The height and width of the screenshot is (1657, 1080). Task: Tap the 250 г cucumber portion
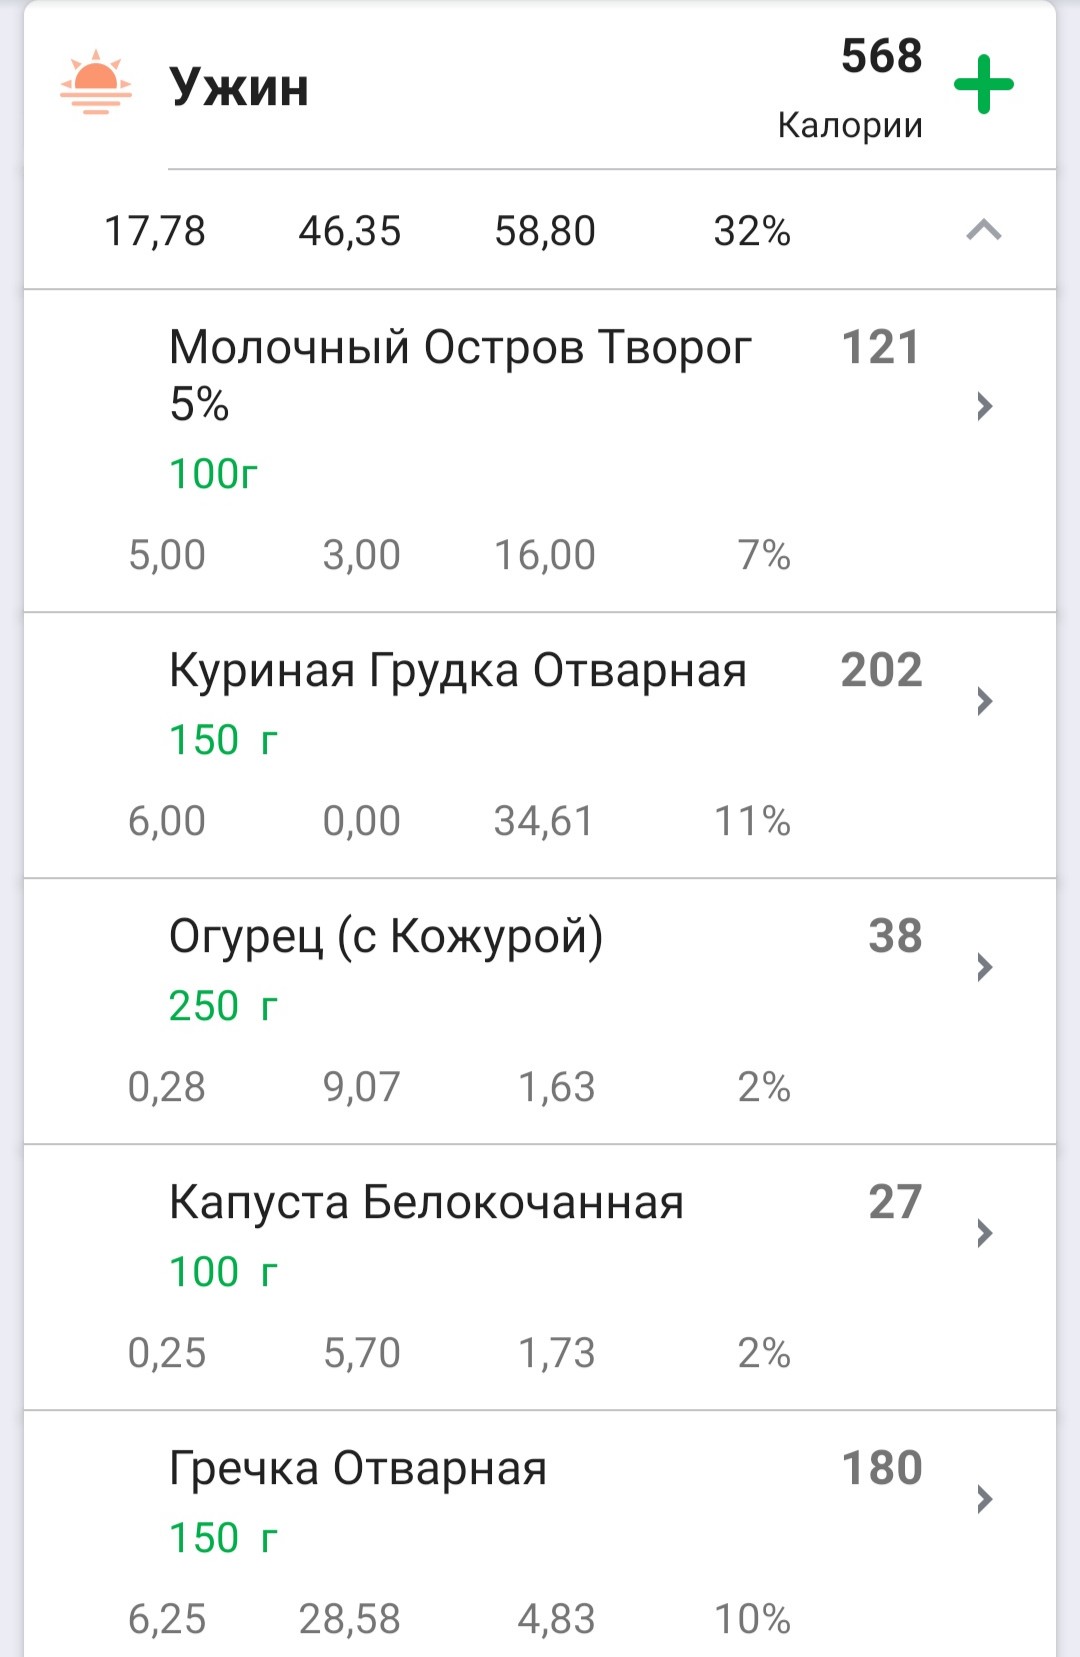223,1006
